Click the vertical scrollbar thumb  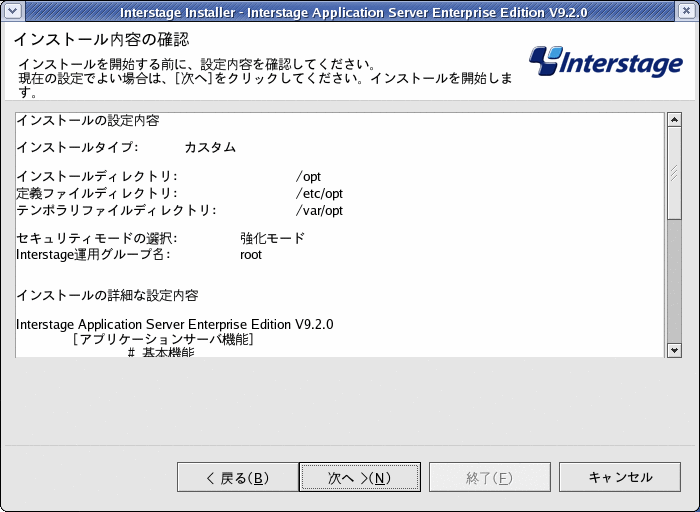[x=674, y=173]
